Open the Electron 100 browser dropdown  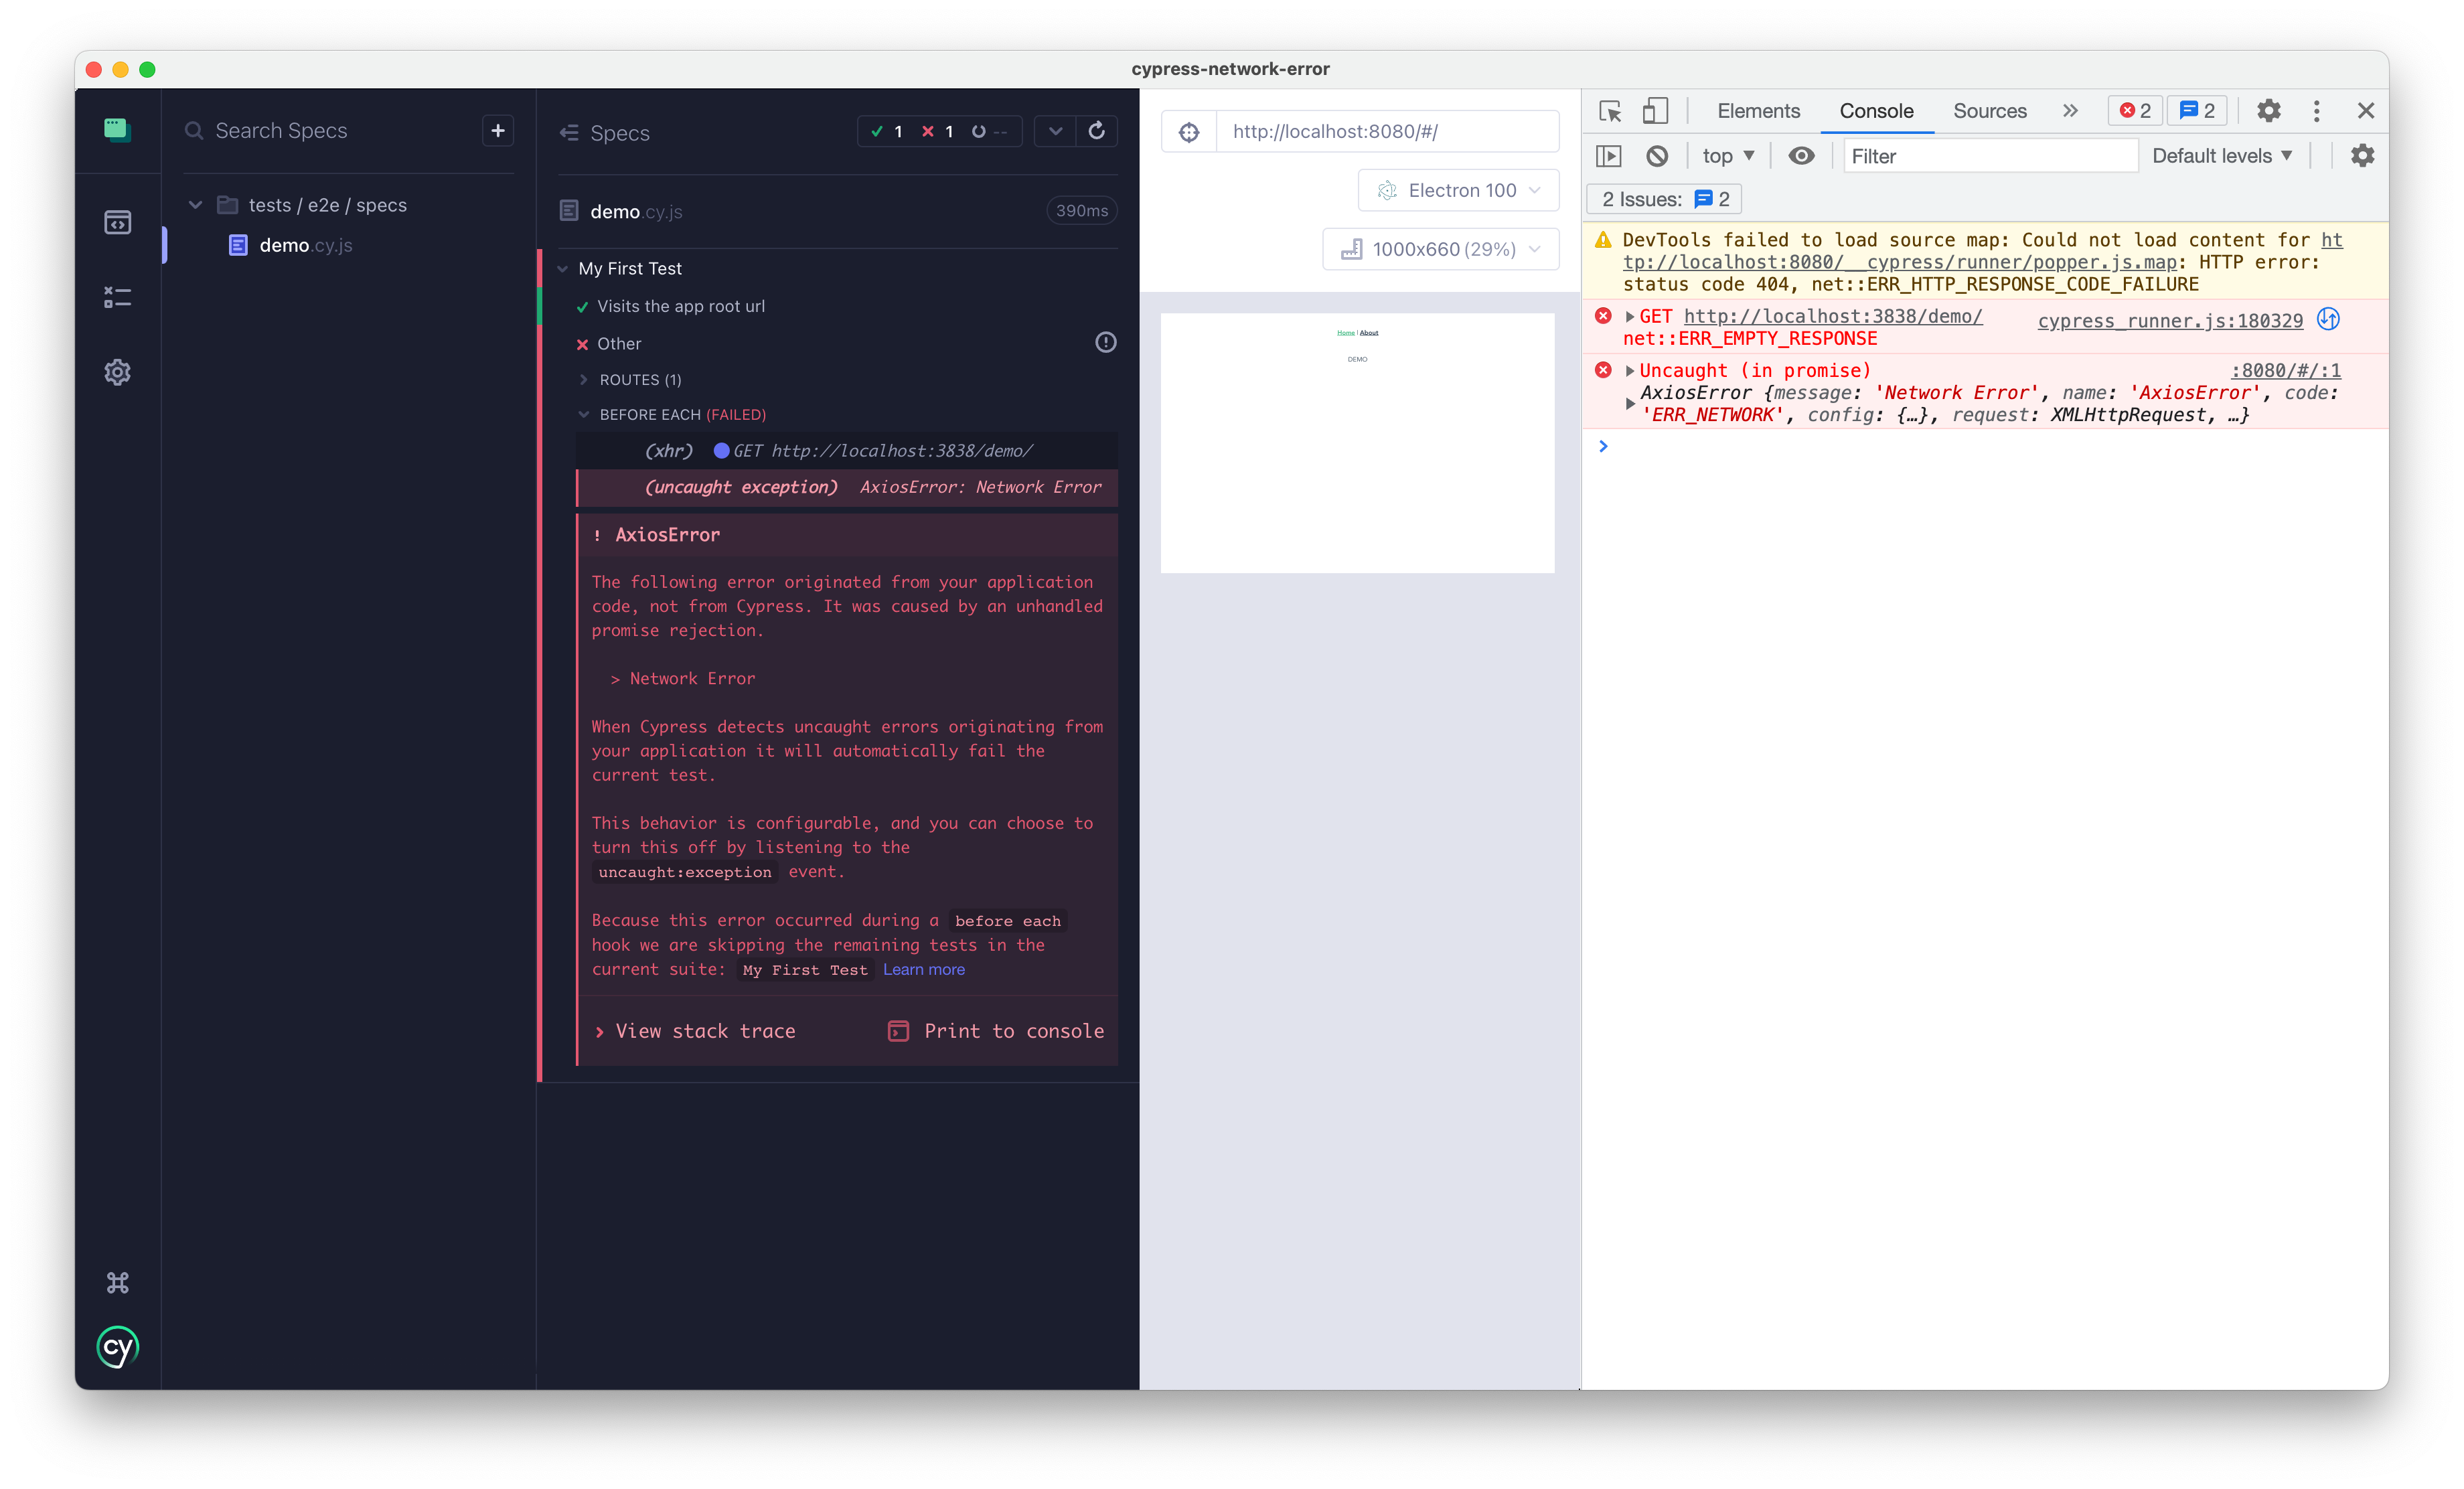coord(1458,190)
